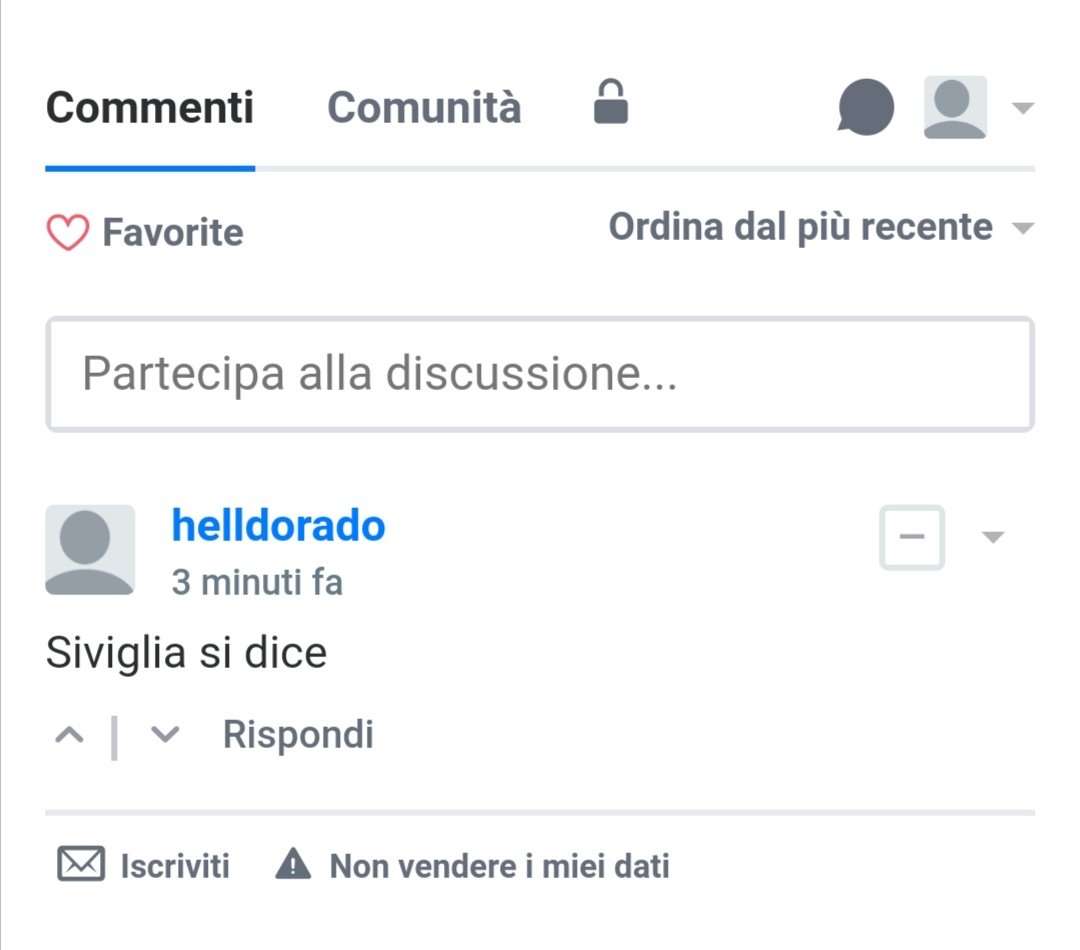Open the notifications speech bubble icon
This screenshot has height=950, width=1080.
click(865, 107)
